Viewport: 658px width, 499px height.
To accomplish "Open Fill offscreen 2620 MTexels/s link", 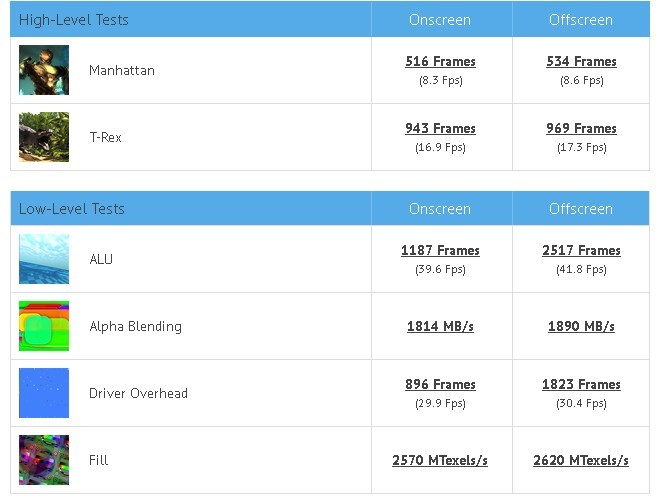I will (x=581, y=460).
